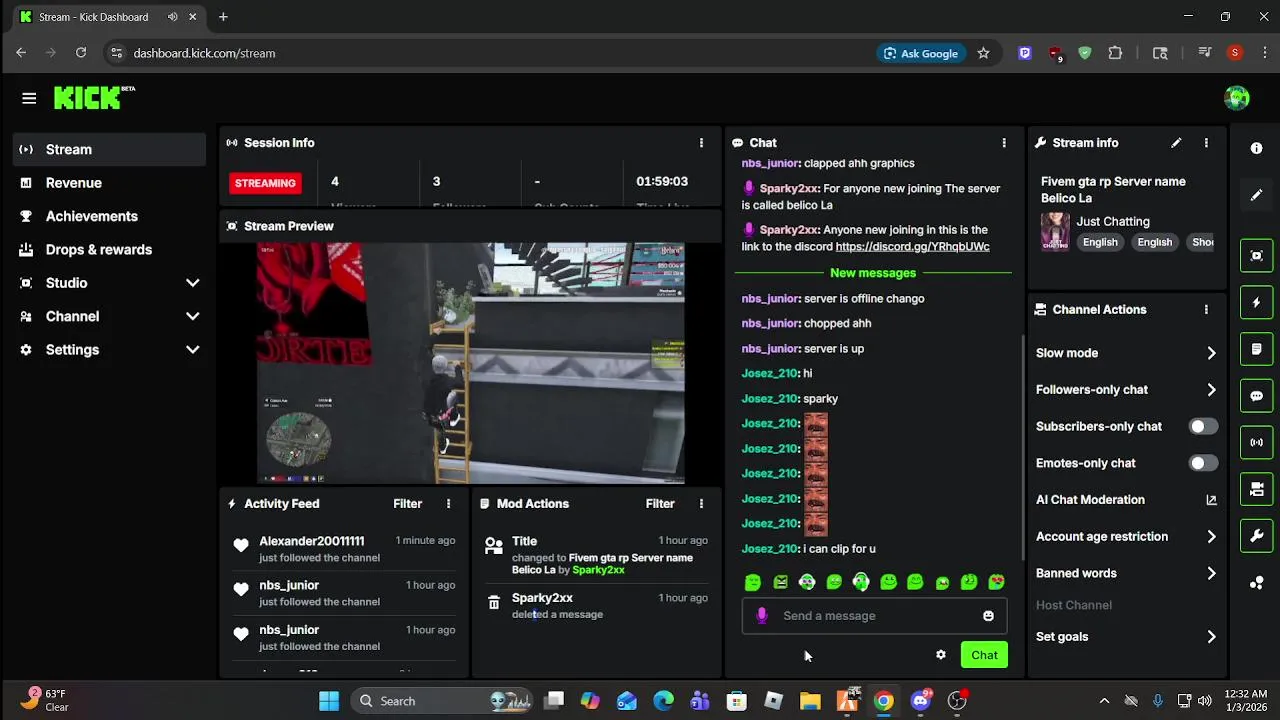The height and width of the screenshot is (720, 1280).
Task: Open File Explorer from taskbar
Action: [810, 701]
